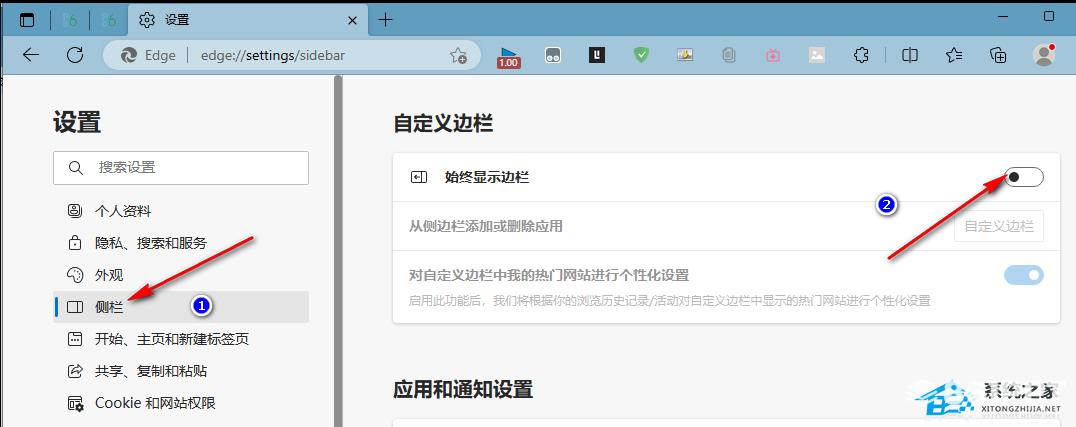Screen dimensions: 1076x427
Task: Open 开始、主页和新建标签页 section
Action: coord(181,339)
